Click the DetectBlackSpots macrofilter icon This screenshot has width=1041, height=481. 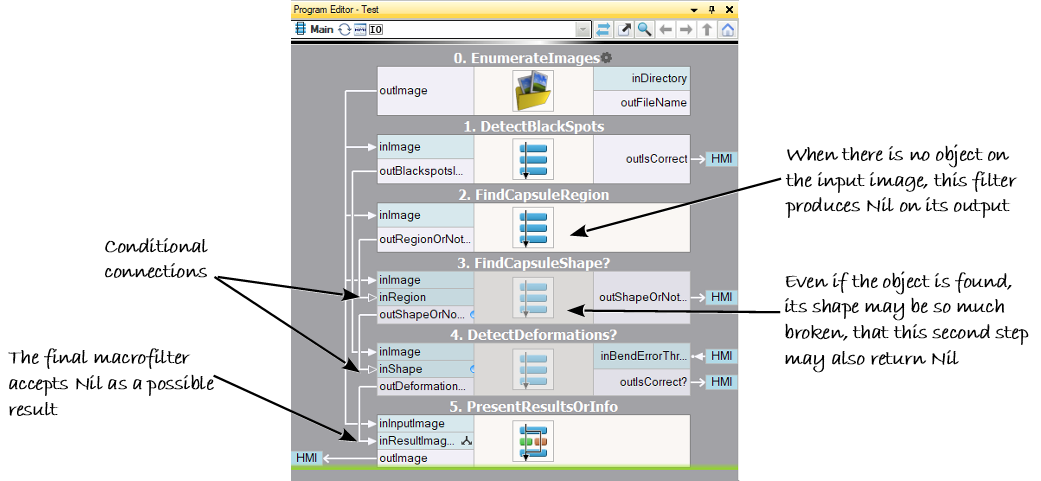(532, 159)
